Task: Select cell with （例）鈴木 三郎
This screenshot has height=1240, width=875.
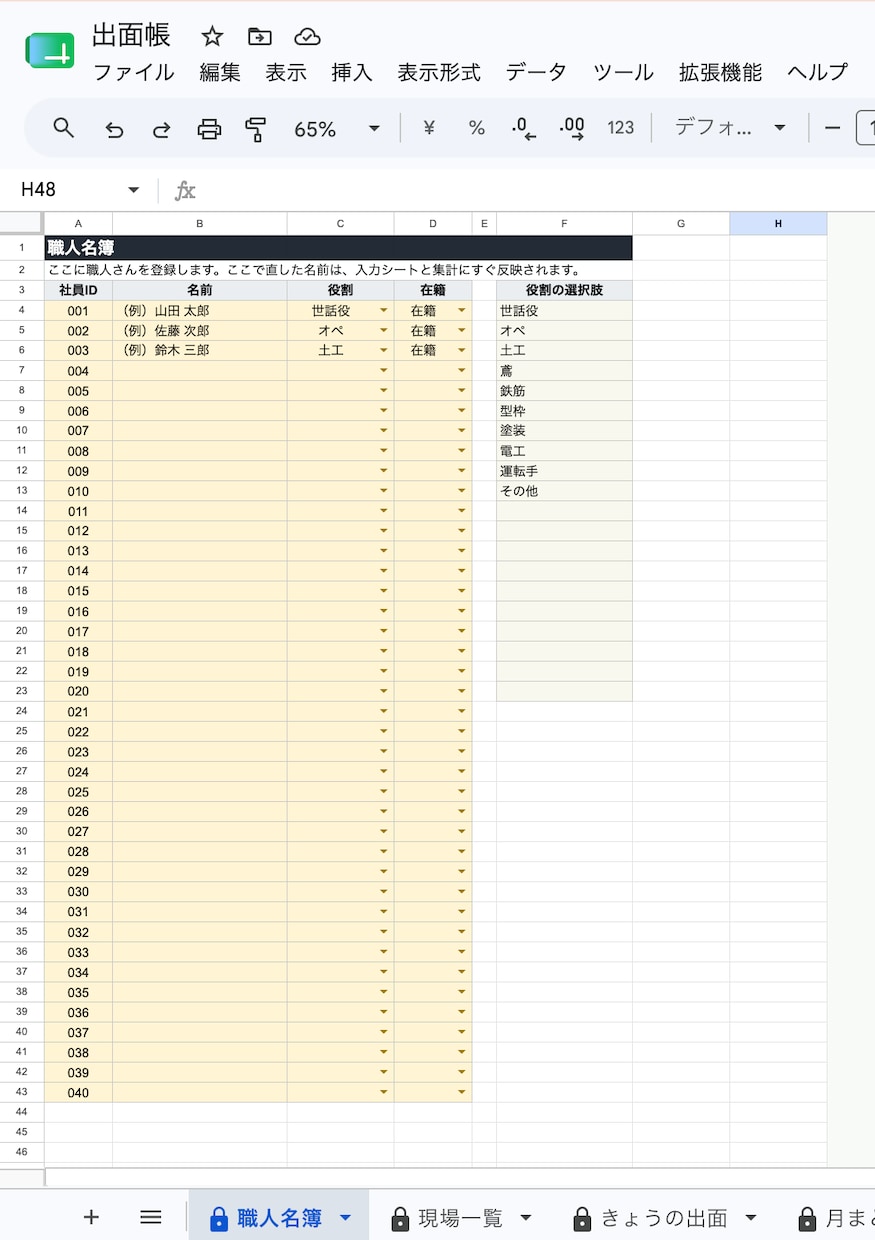Action: (200, 351)
